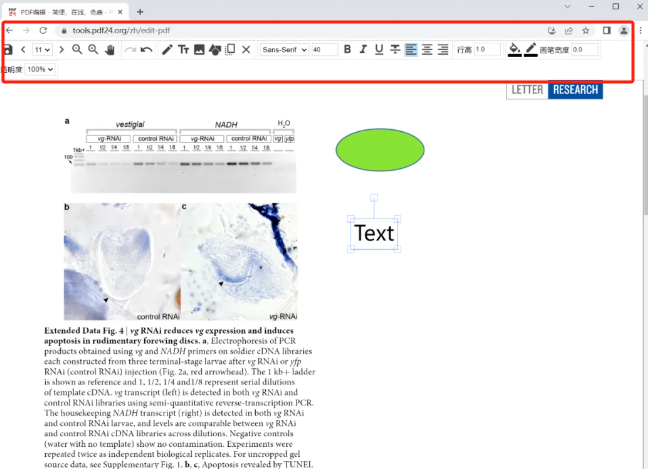This screenshot has width=648, height=469.
Task: Align text to the right
Action: (443, 50)
